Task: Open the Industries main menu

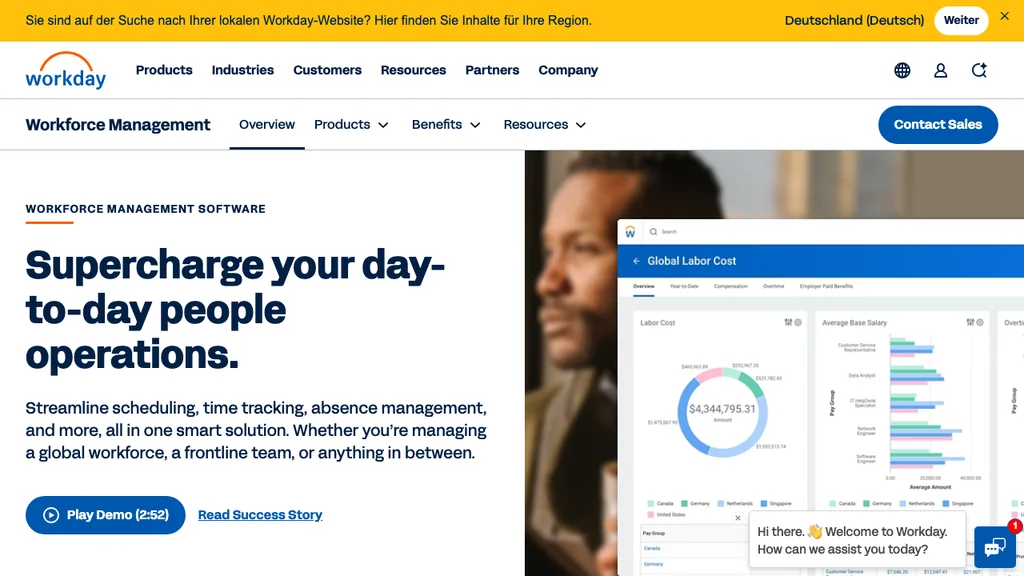Action: tap(243, 70)
